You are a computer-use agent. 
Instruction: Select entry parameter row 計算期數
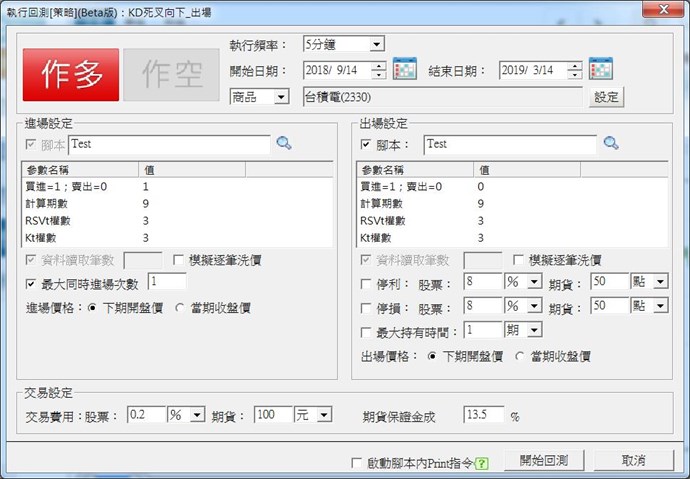pyautogui.click(x=177, y=204)
